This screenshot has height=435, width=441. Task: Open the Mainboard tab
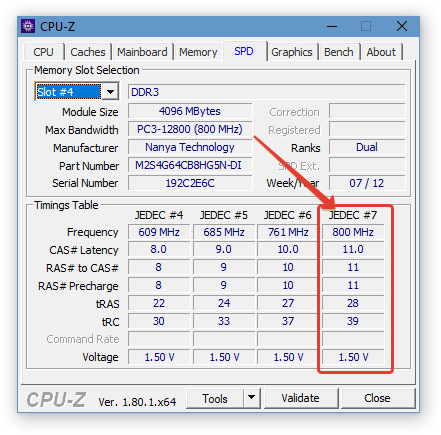coord(142,52)
